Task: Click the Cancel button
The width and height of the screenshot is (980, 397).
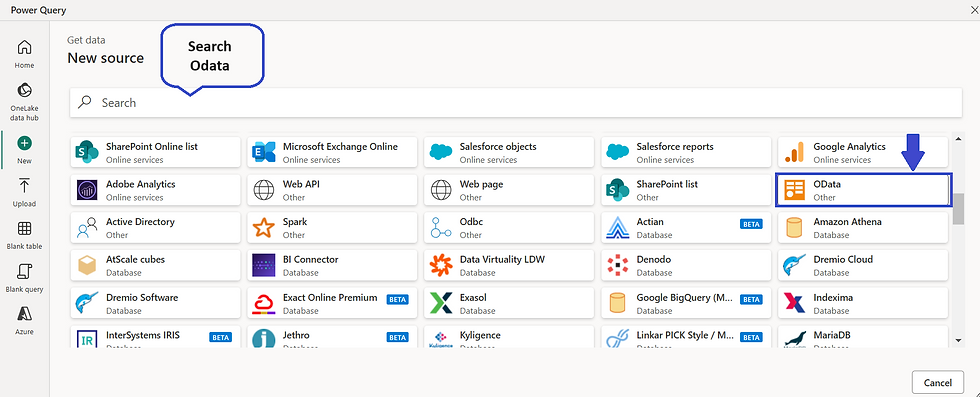Action: pos(938,383)
